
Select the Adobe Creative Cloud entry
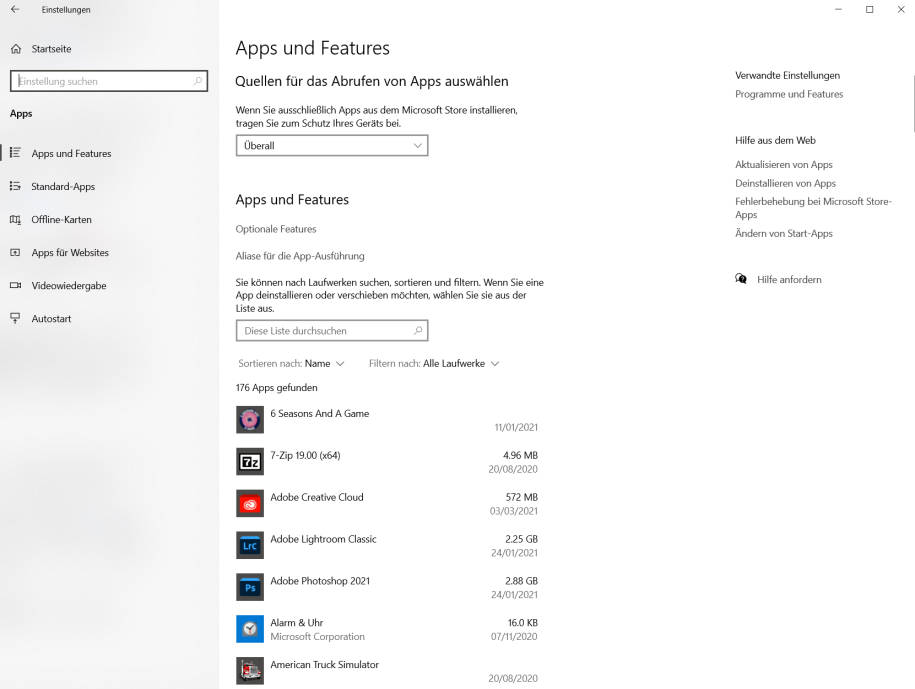[x=387, y=504]
